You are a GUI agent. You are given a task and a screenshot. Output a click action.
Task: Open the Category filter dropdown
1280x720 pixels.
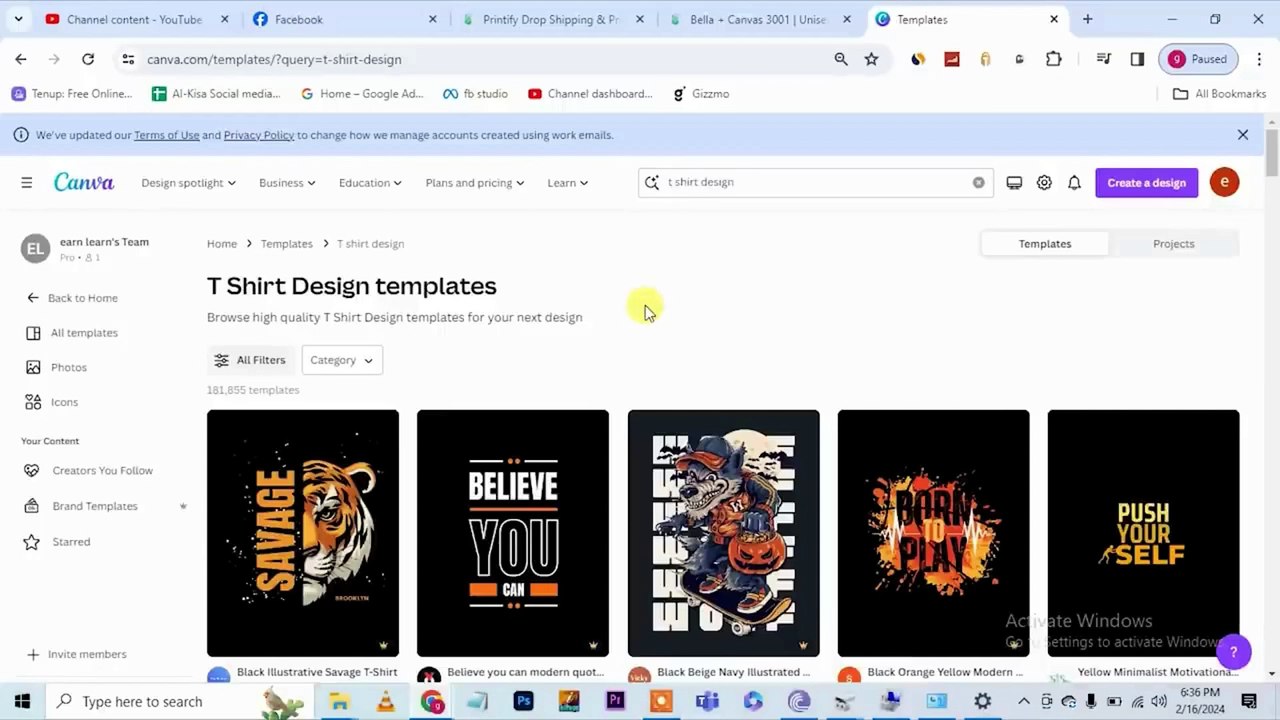pyautogui.click(x=341, y=360)
